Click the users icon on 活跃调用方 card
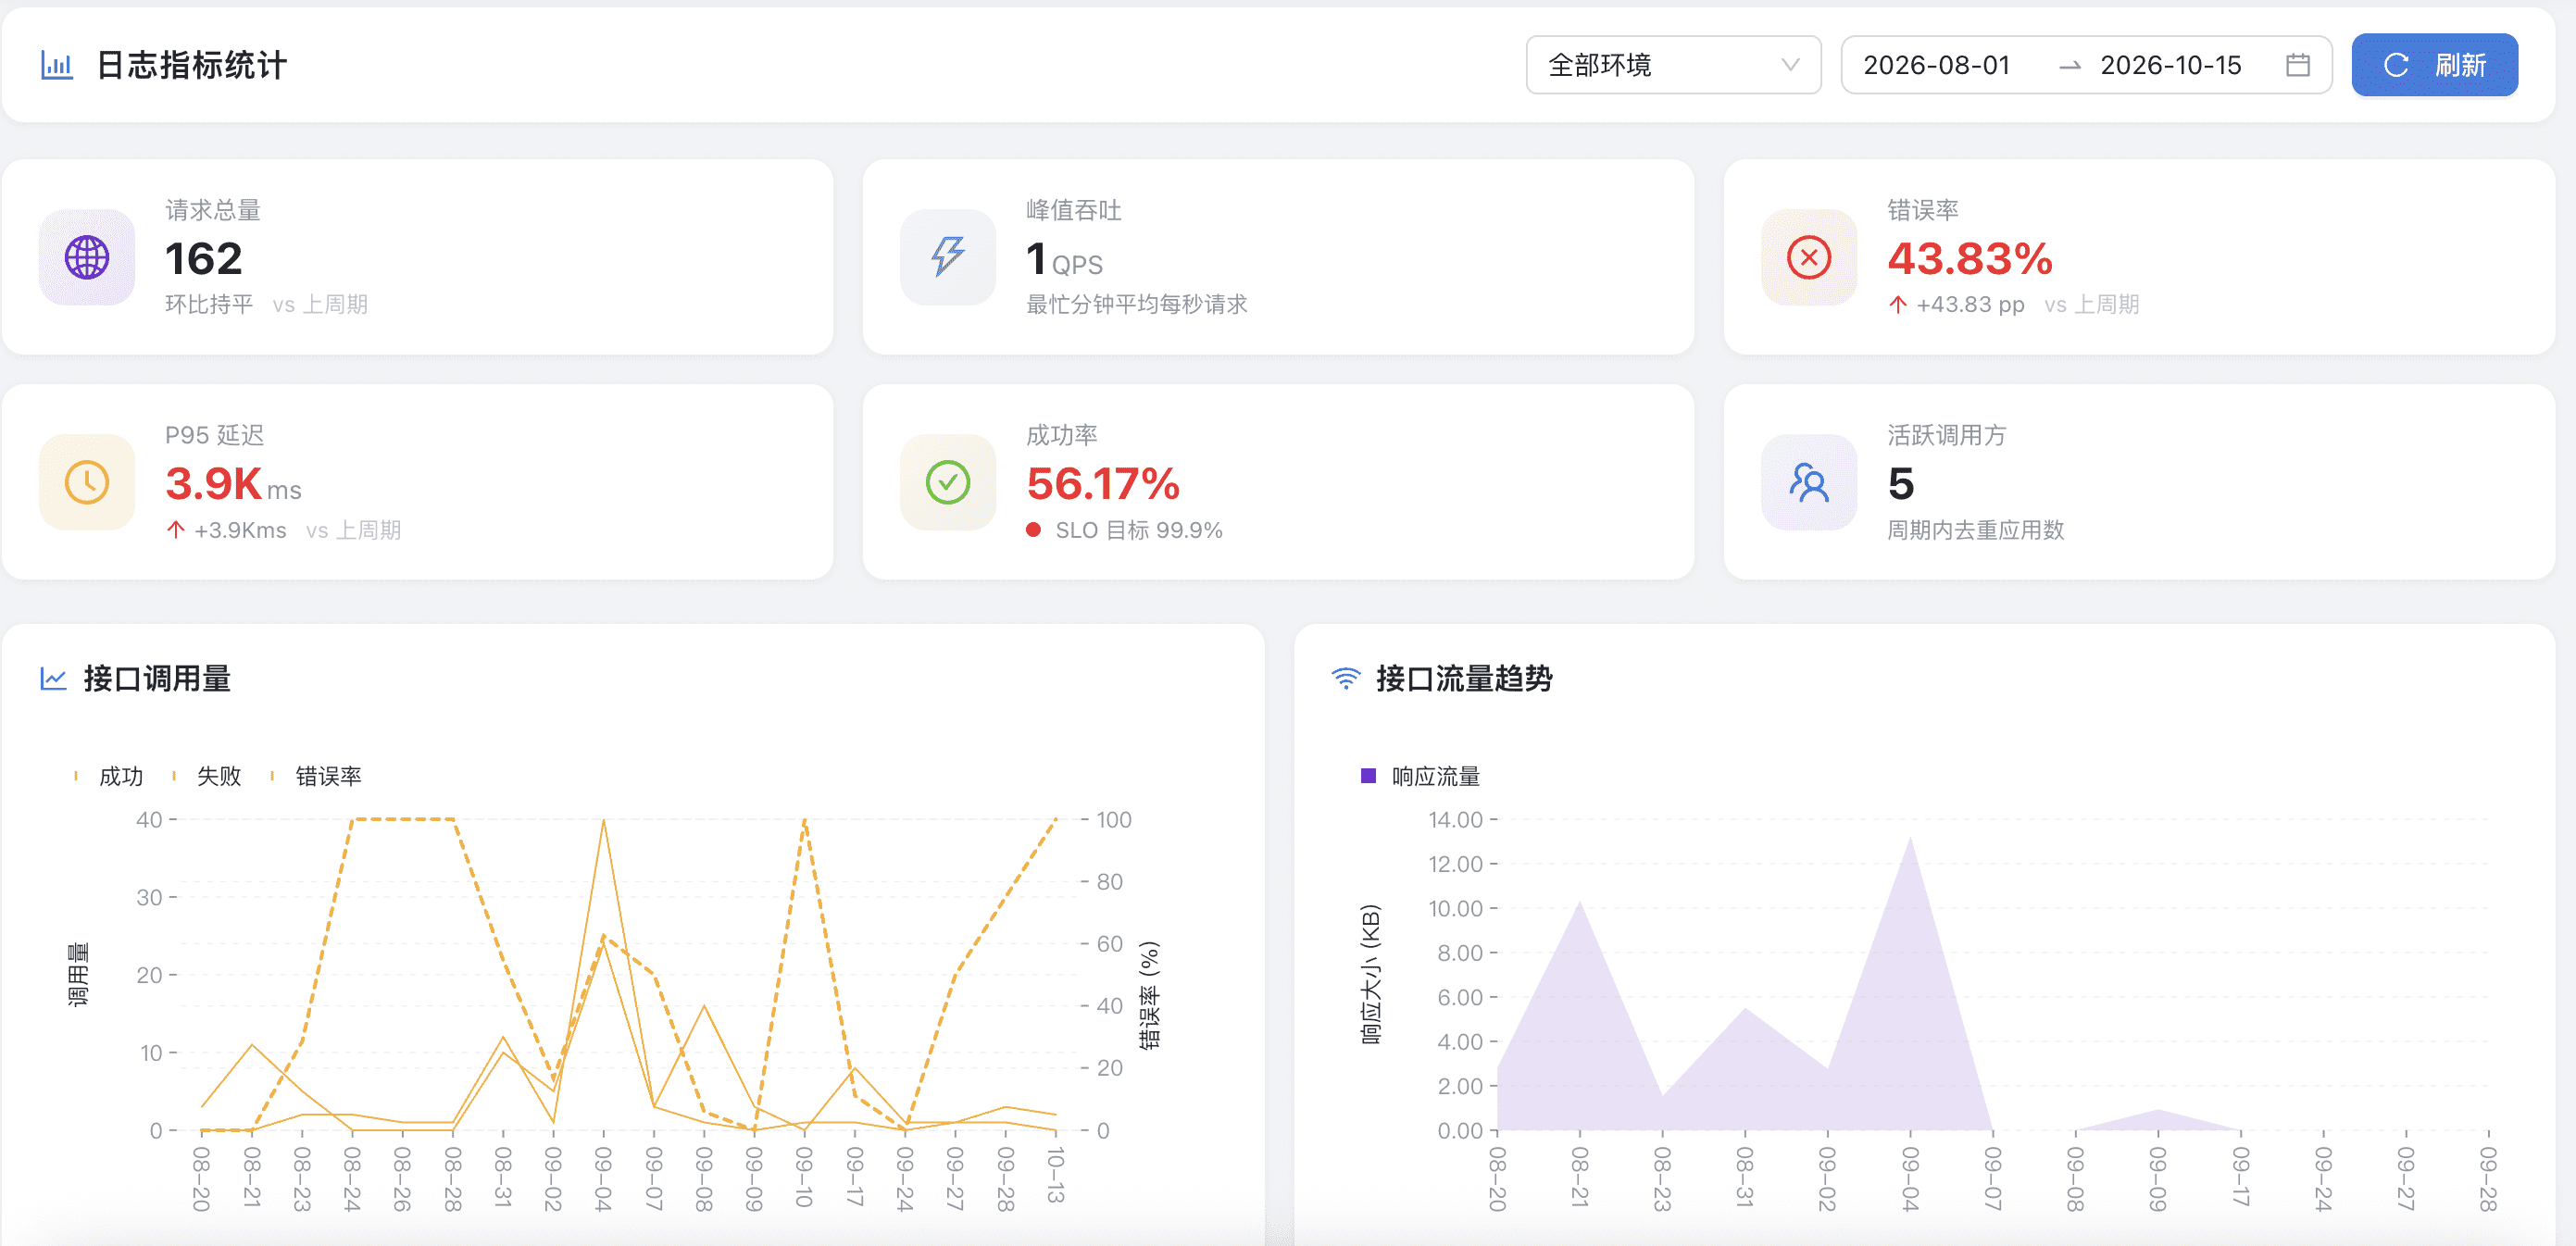 click(x=1809, y=482)
